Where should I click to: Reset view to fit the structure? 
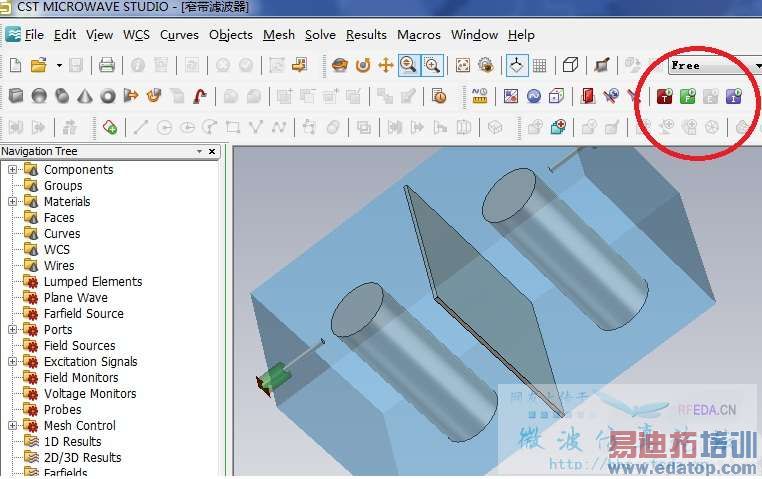coord(463,65)
